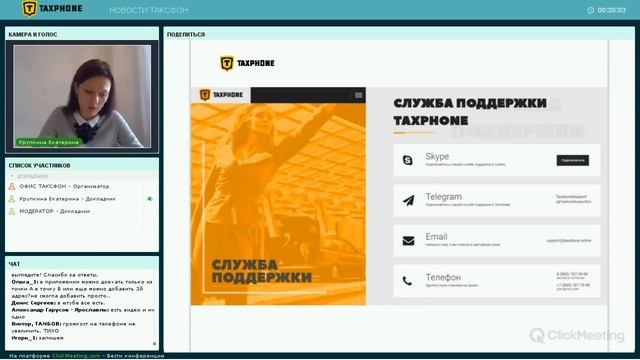The image size is (640, 360).
Task: Click the clock icon beside the session timer
Action: [x=591, y=10]
